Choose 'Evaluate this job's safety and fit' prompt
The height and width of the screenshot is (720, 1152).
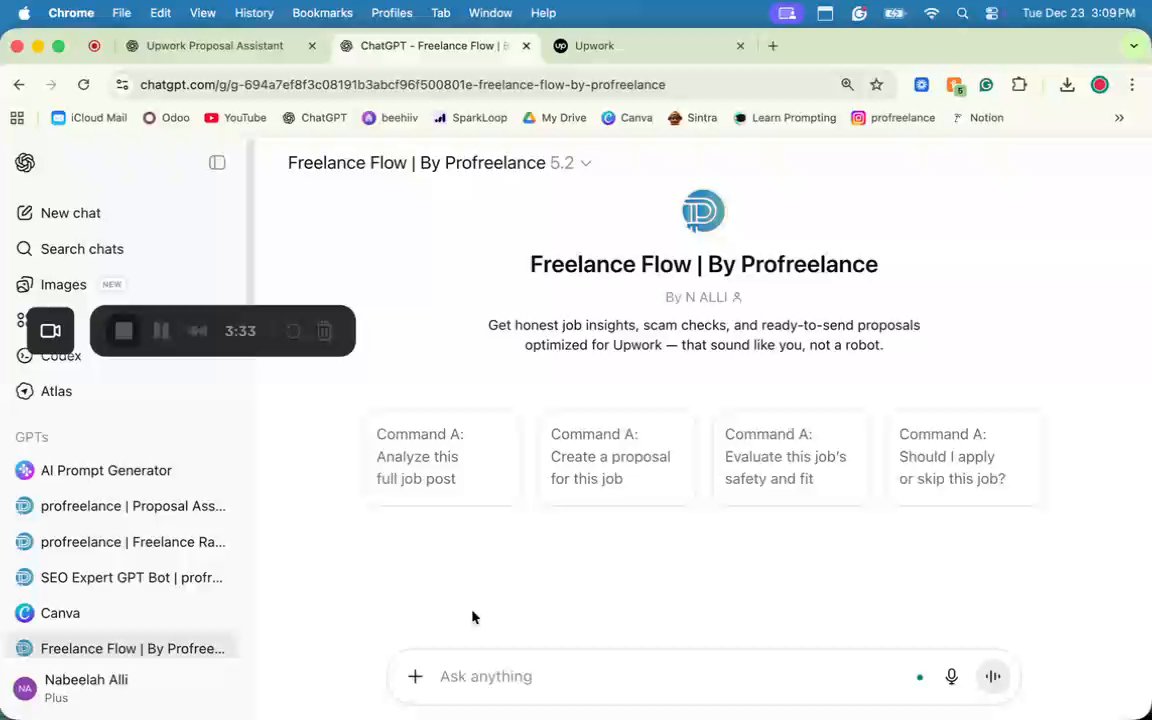pos(791,457)
